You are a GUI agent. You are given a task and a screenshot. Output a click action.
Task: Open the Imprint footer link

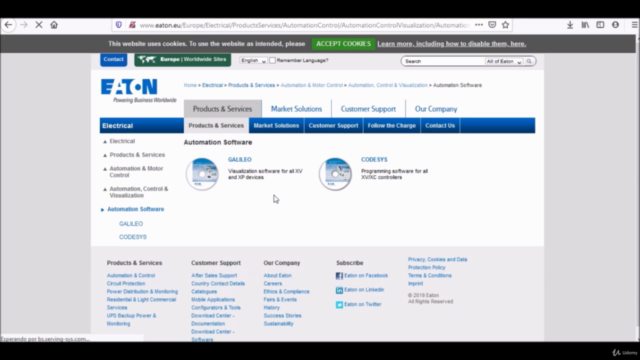tap(416, 283)
